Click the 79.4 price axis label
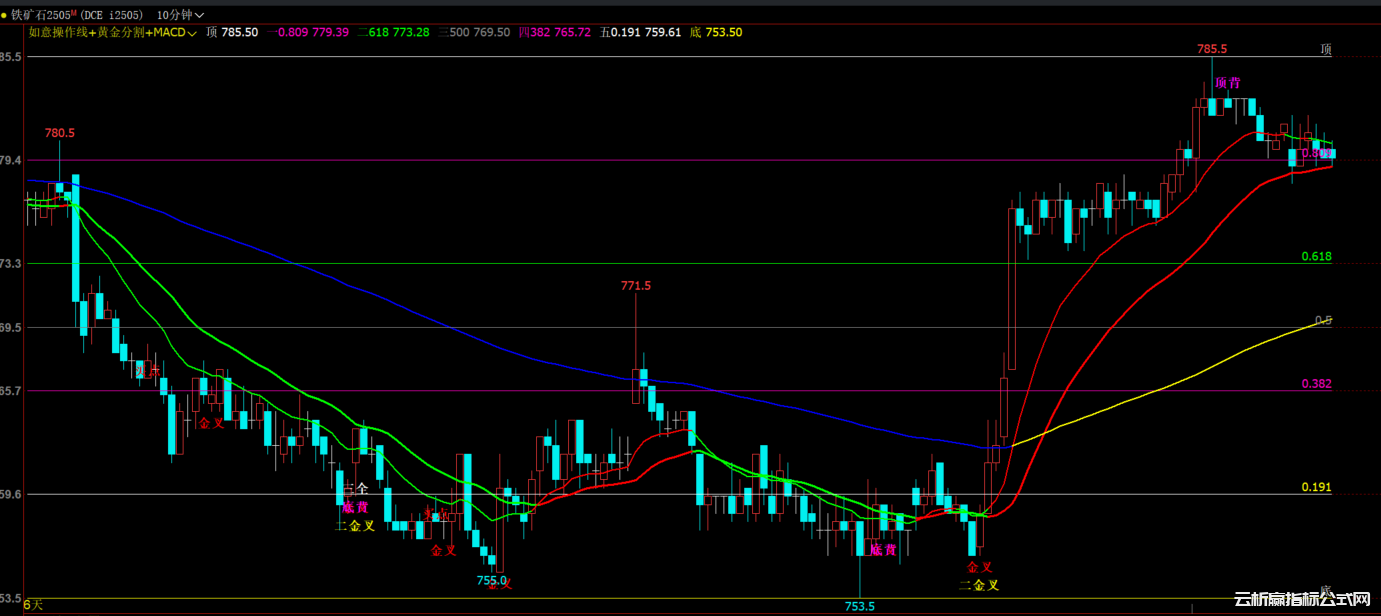1381x616 pixels. (x=11, y=160)
